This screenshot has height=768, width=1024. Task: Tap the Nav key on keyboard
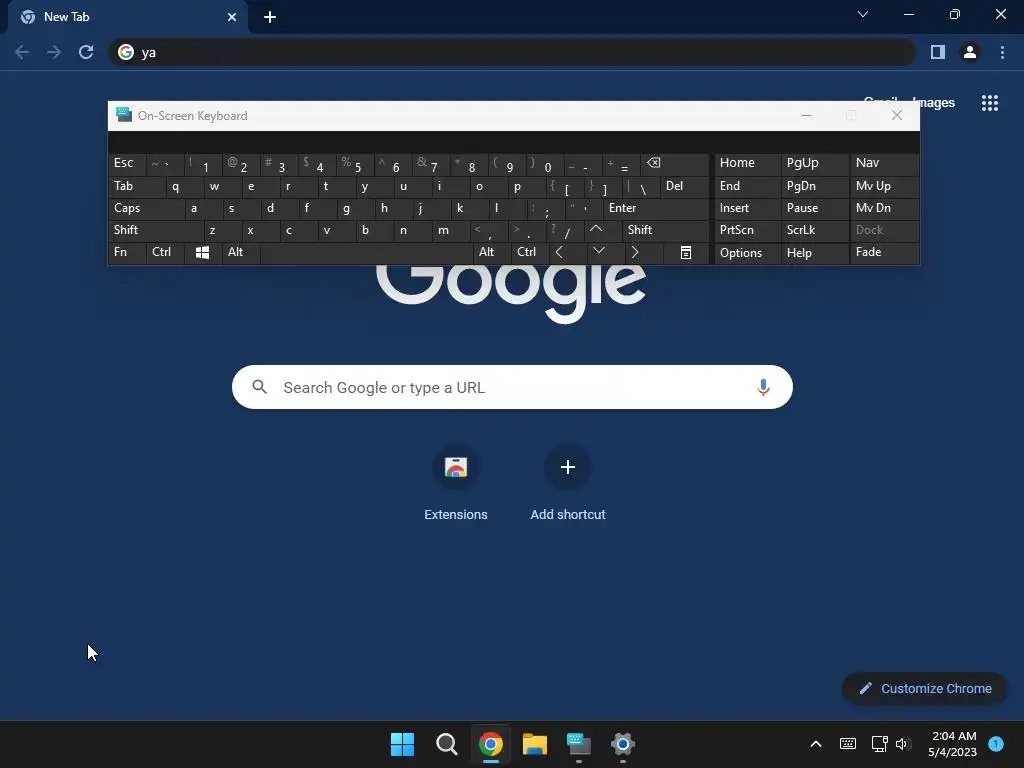coord(884,163)
